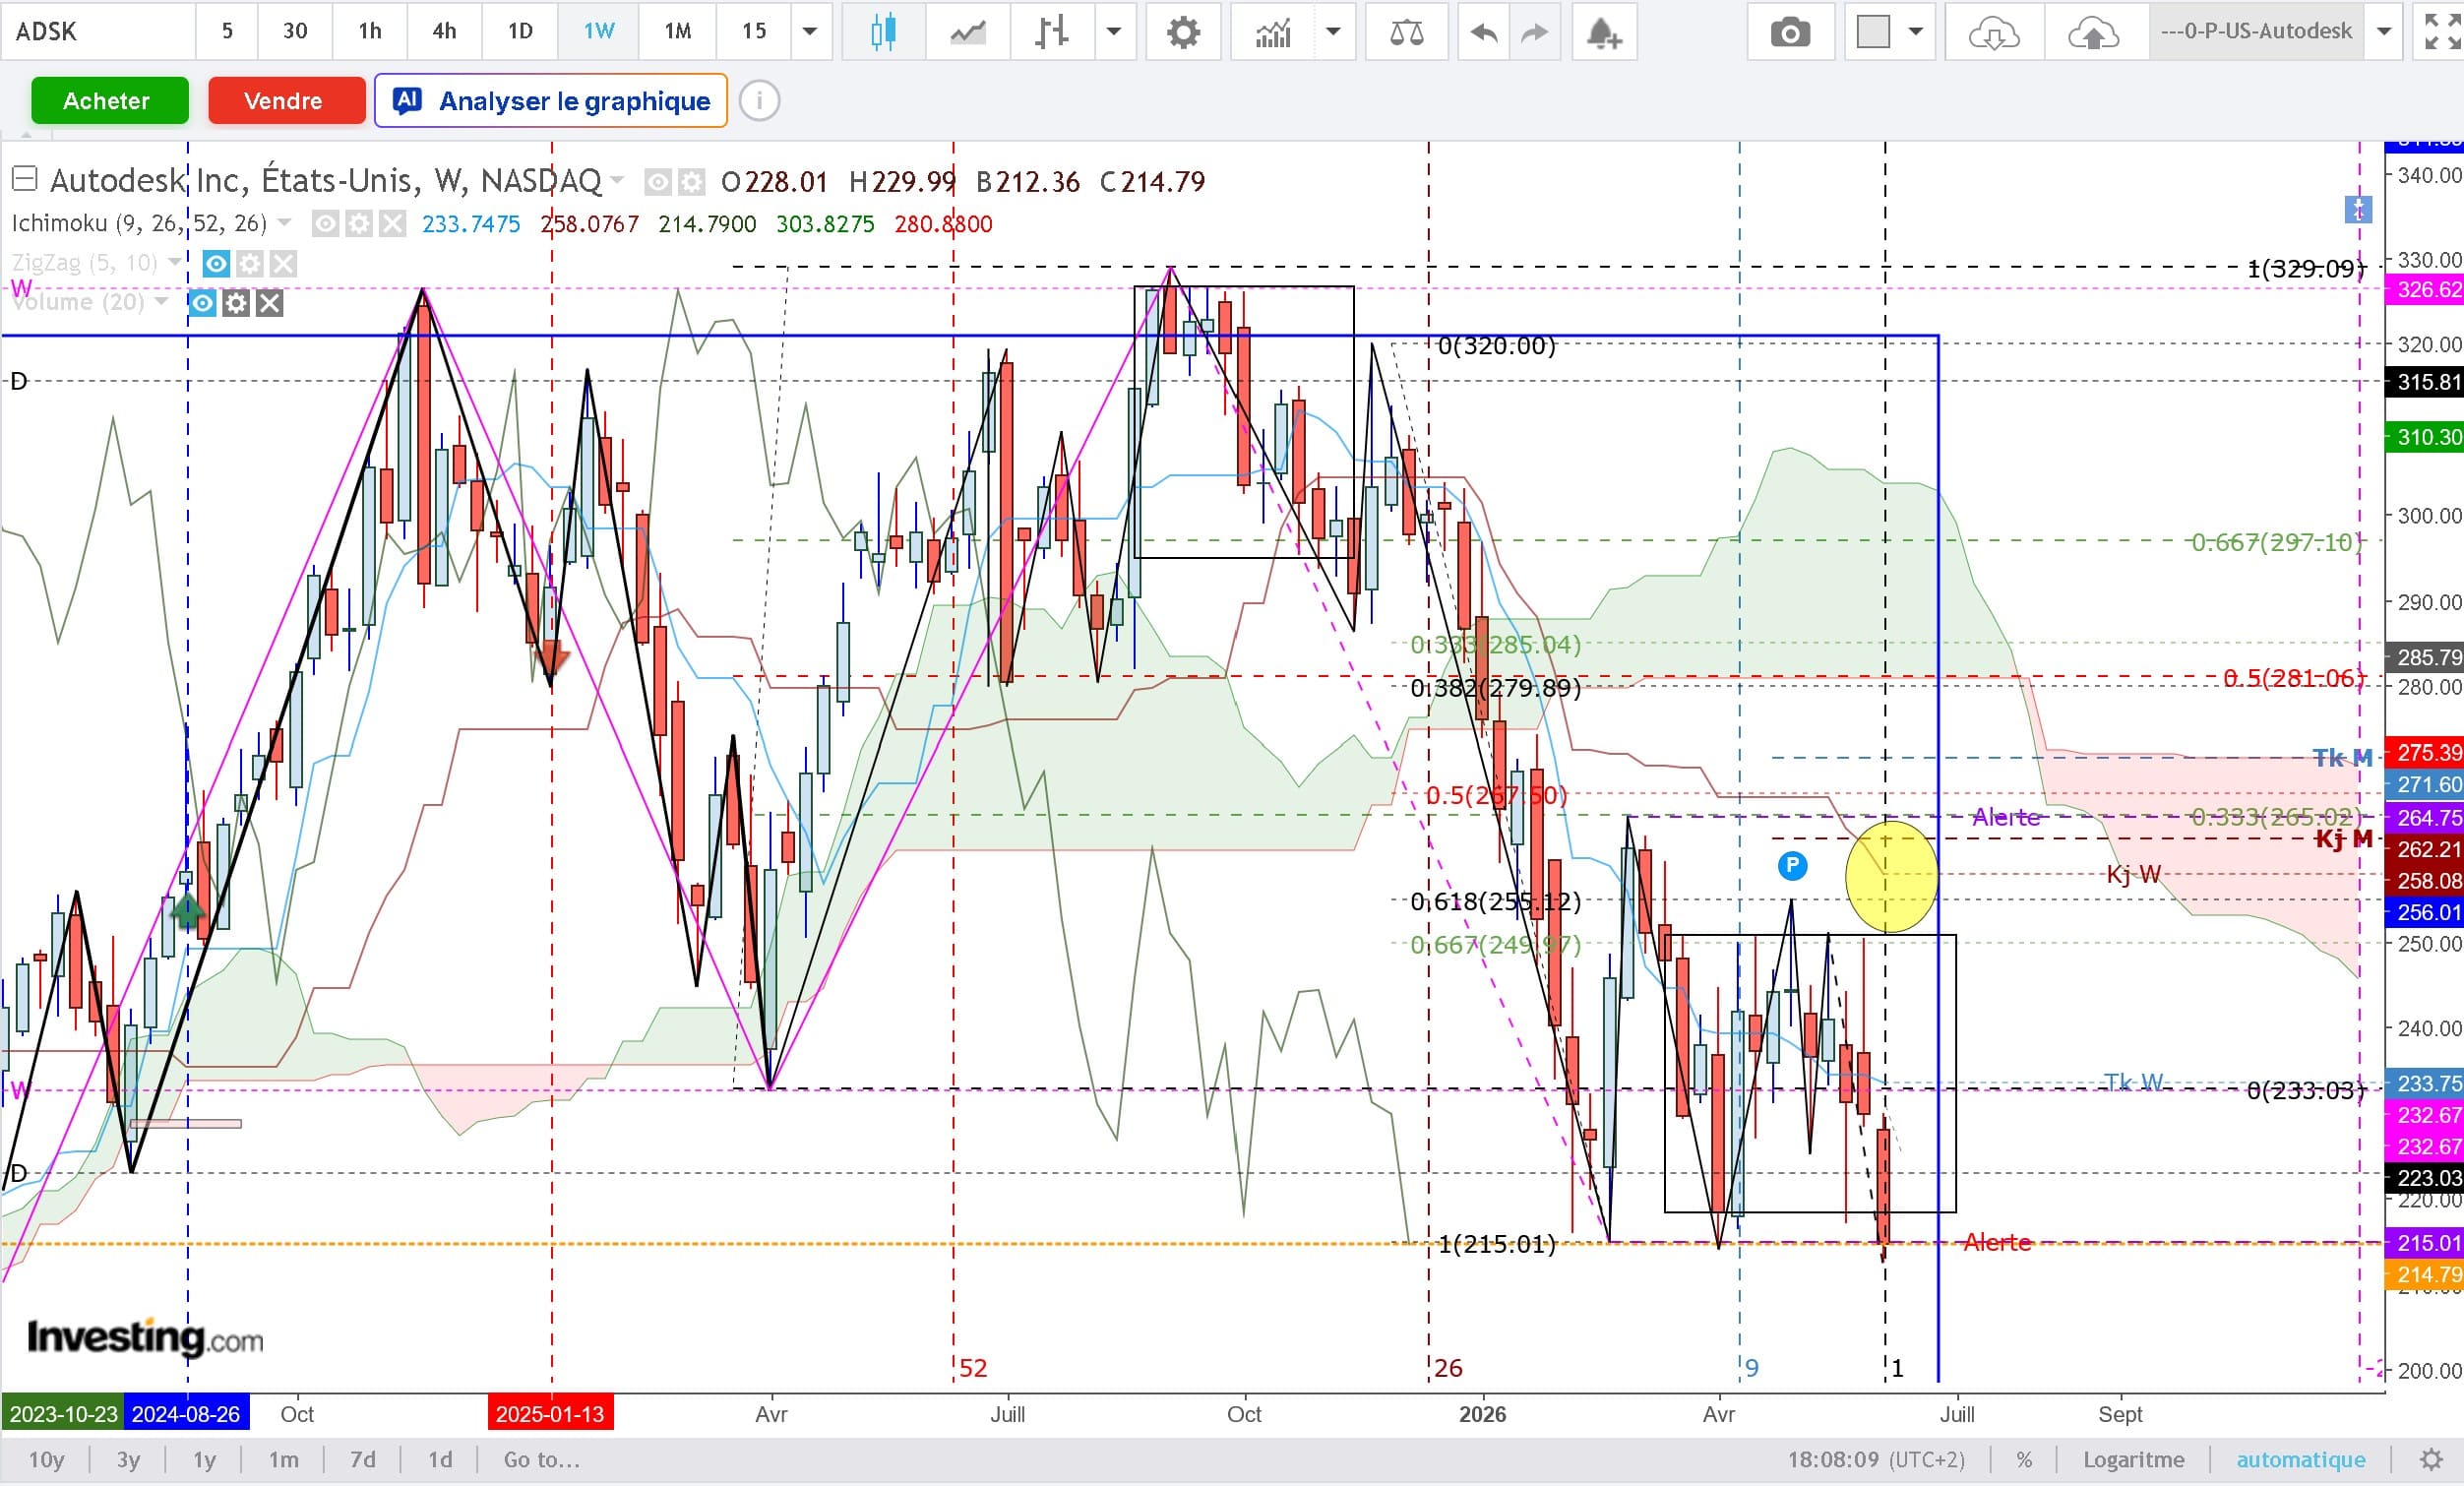Take a chart snapshot with camera icon
The height and width of the screenshot is (1486, 2464).
1790,32
